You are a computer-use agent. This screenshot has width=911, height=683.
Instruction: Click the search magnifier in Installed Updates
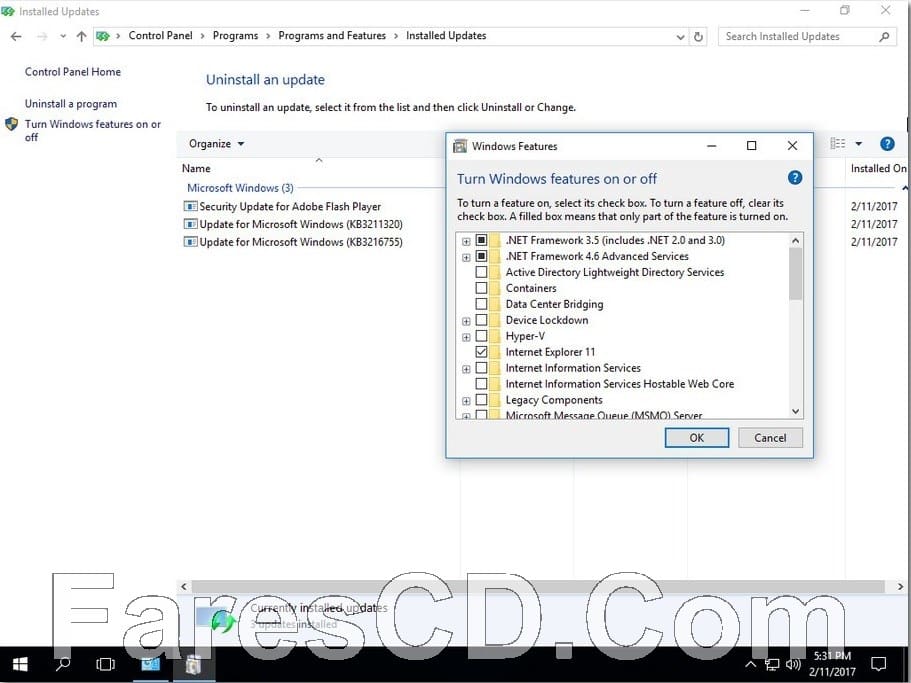click(884, 37)
